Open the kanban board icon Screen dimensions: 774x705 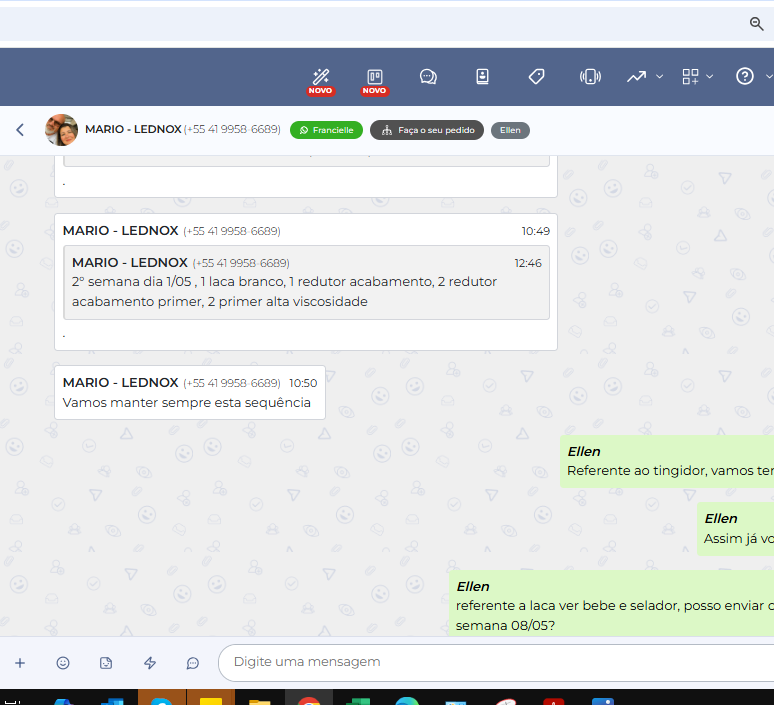click(375, 76)
